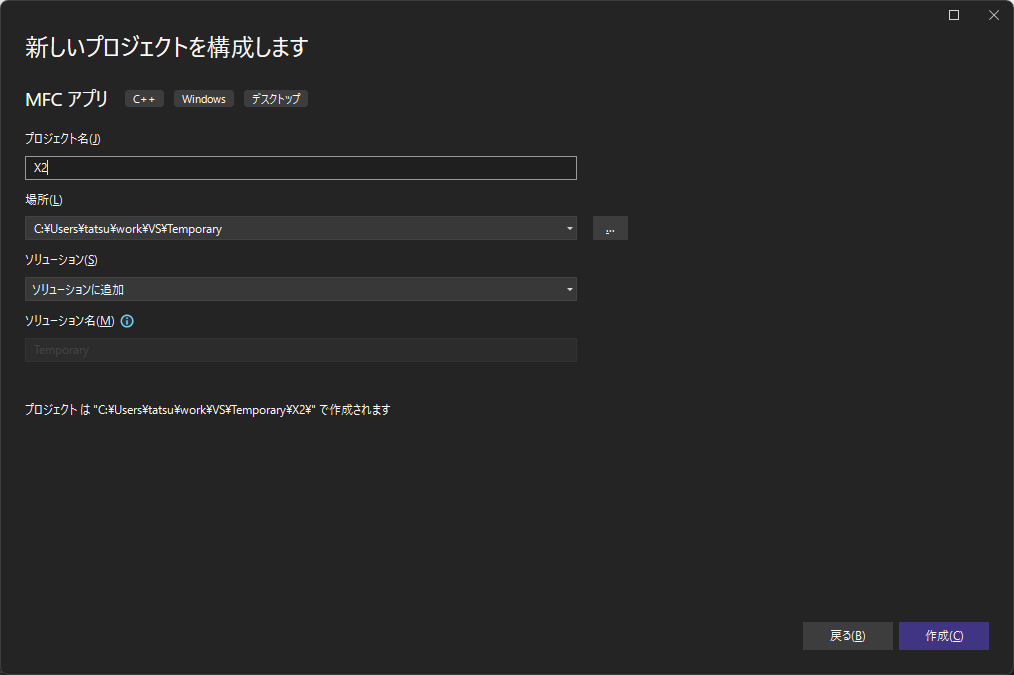Click the ソリューション名(M) label
The height and width of the screenshot is (675, 1014).
pos(69,321)
